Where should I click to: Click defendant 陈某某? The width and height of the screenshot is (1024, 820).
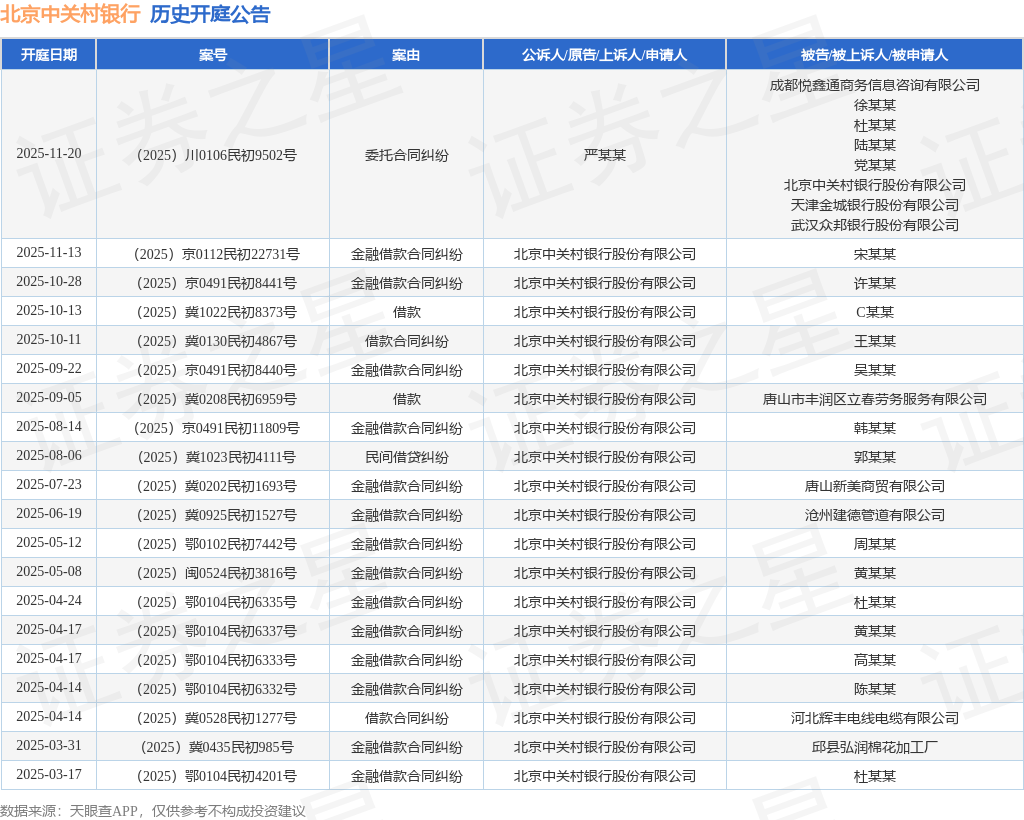click(874, 689)
